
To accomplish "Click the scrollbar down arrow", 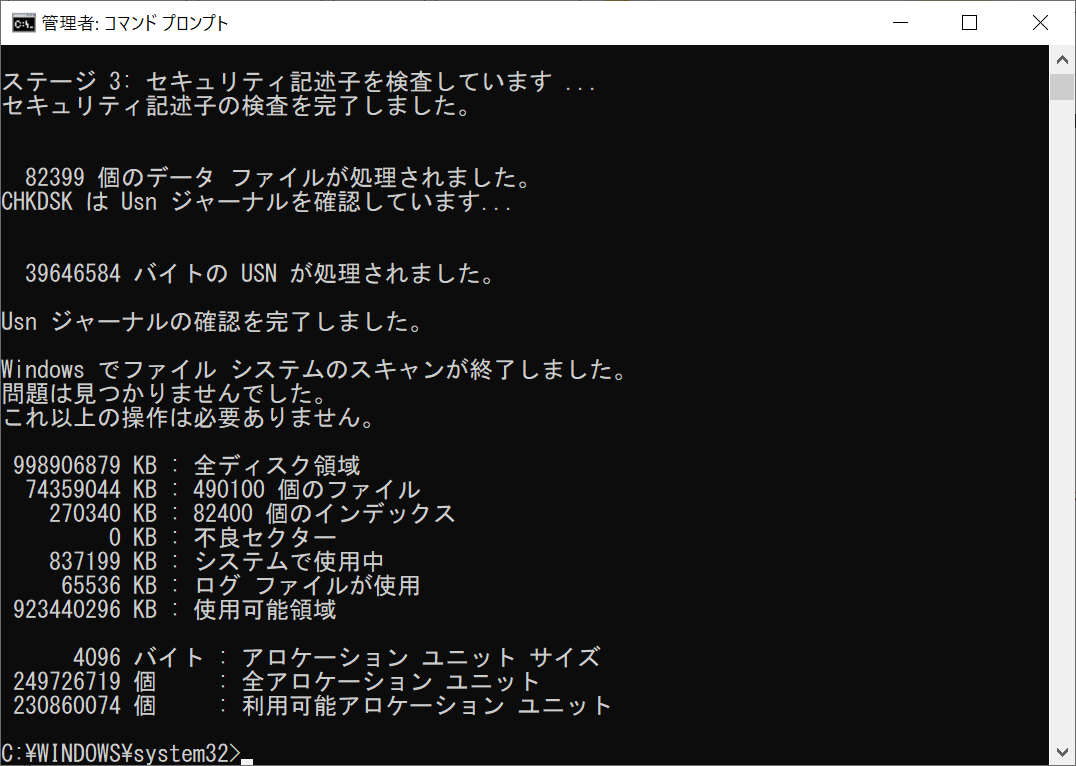I will [x=1062, y=752].
